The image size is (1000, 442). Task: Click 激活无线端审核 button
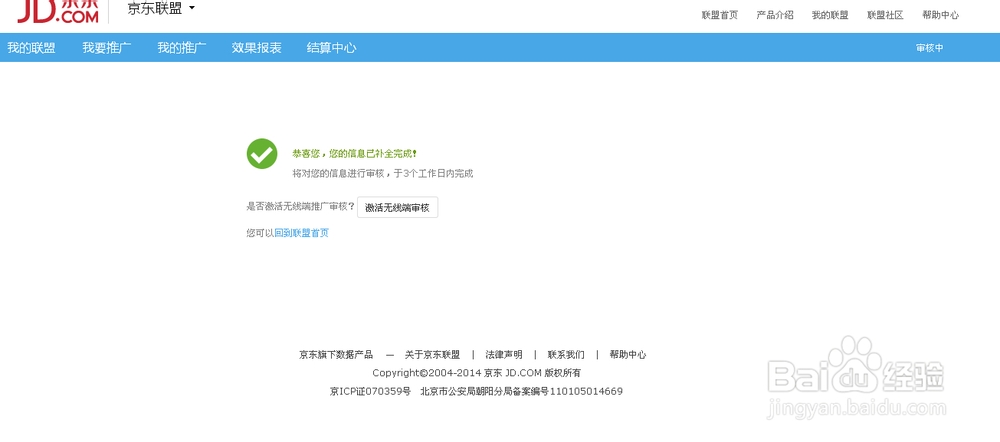397,207
